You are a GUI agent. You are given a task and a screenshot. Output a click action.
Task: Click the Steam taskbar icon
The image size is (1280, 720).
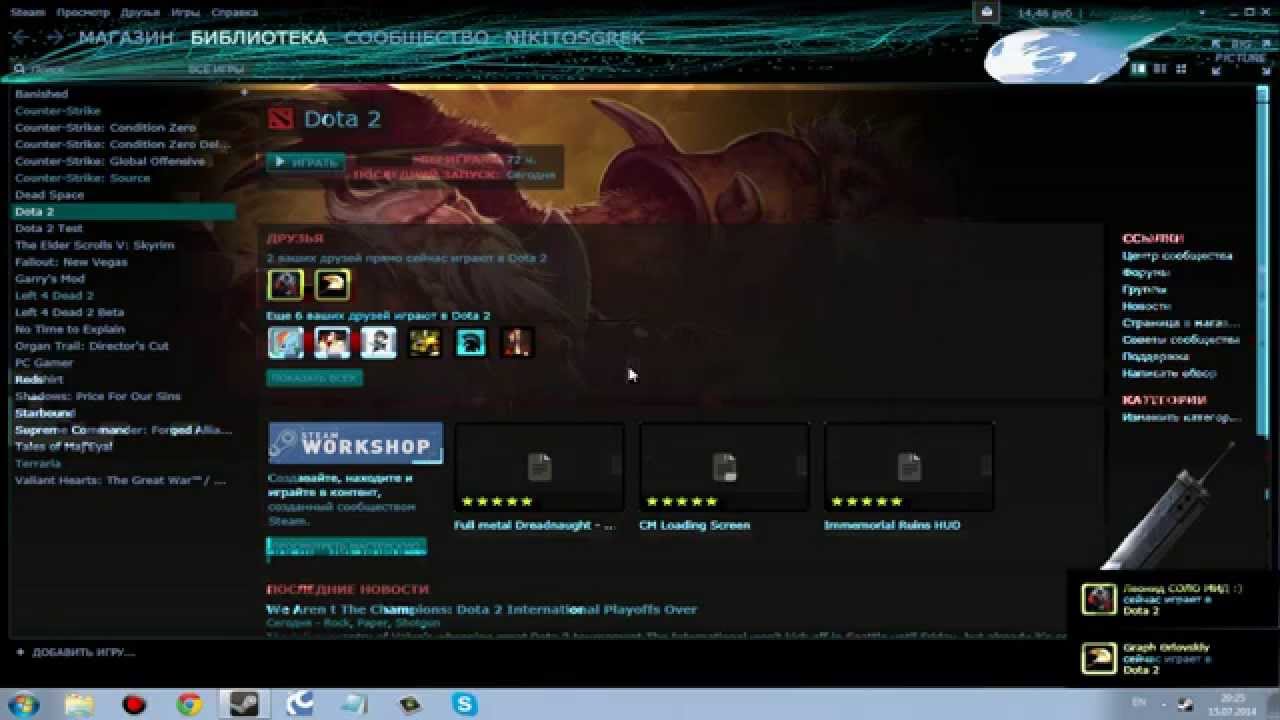244,704
